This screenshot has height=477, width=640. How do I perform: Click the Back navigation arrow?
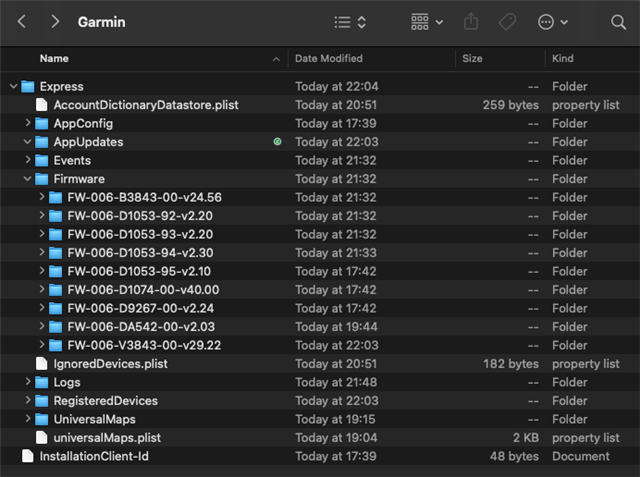coord(22,21)
